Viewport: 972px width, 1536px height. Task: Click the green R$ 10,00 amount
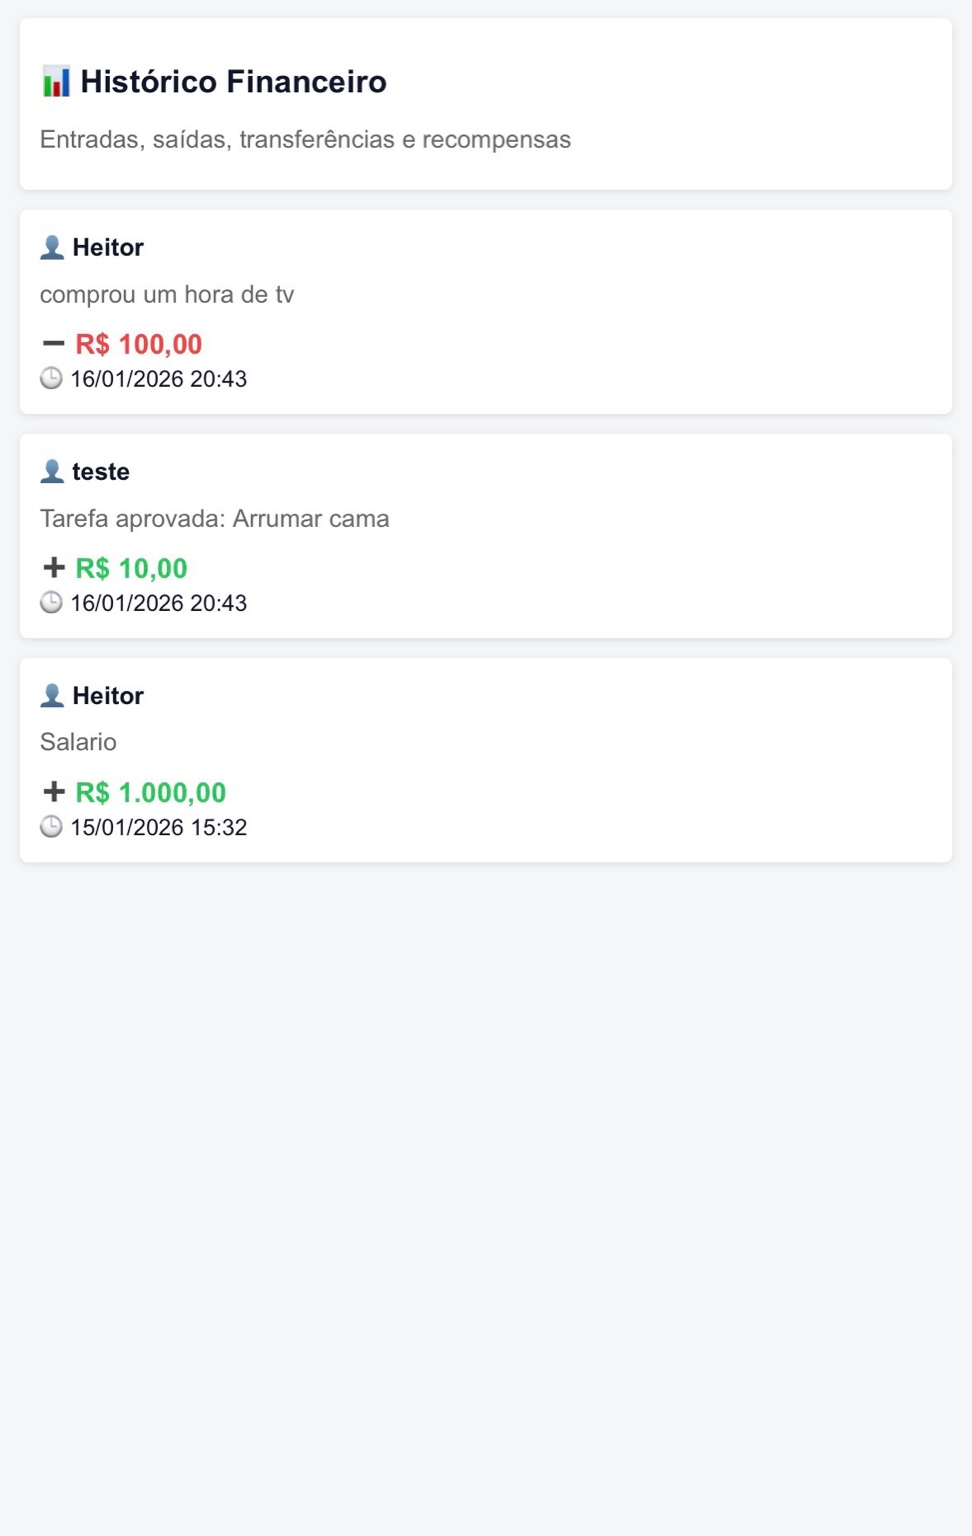pyautogui.click(x=131, y=568)
